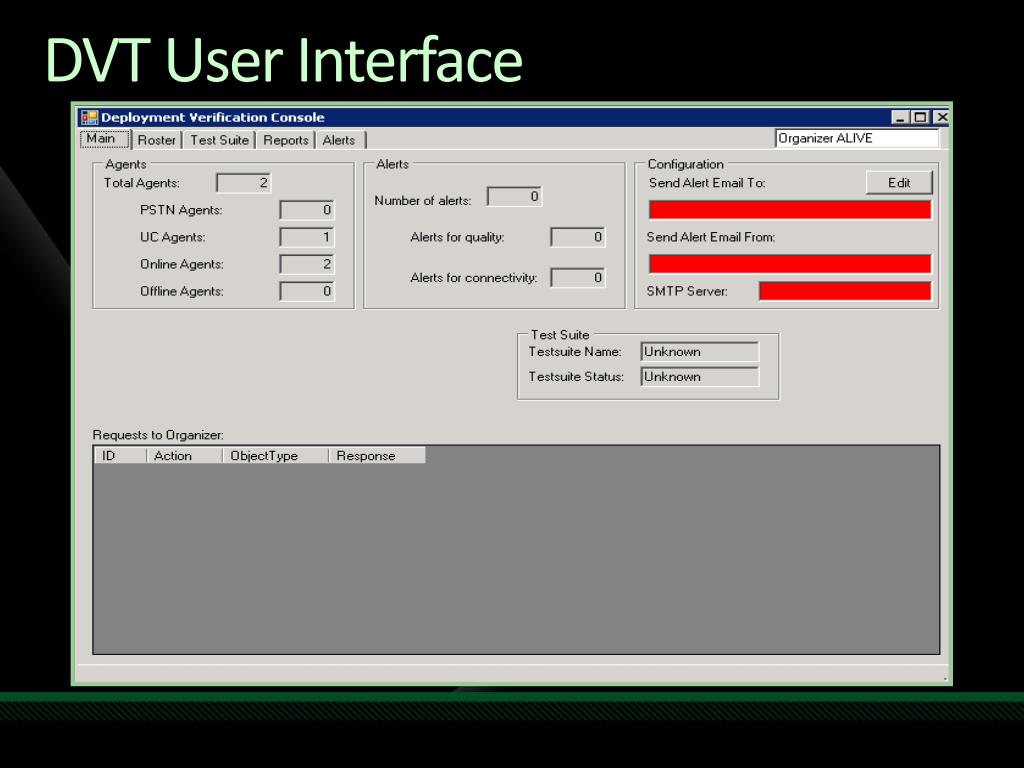Select the Testsuite Name field
The height and width of the screenshot is (768, 1024).
coord(699,352)
